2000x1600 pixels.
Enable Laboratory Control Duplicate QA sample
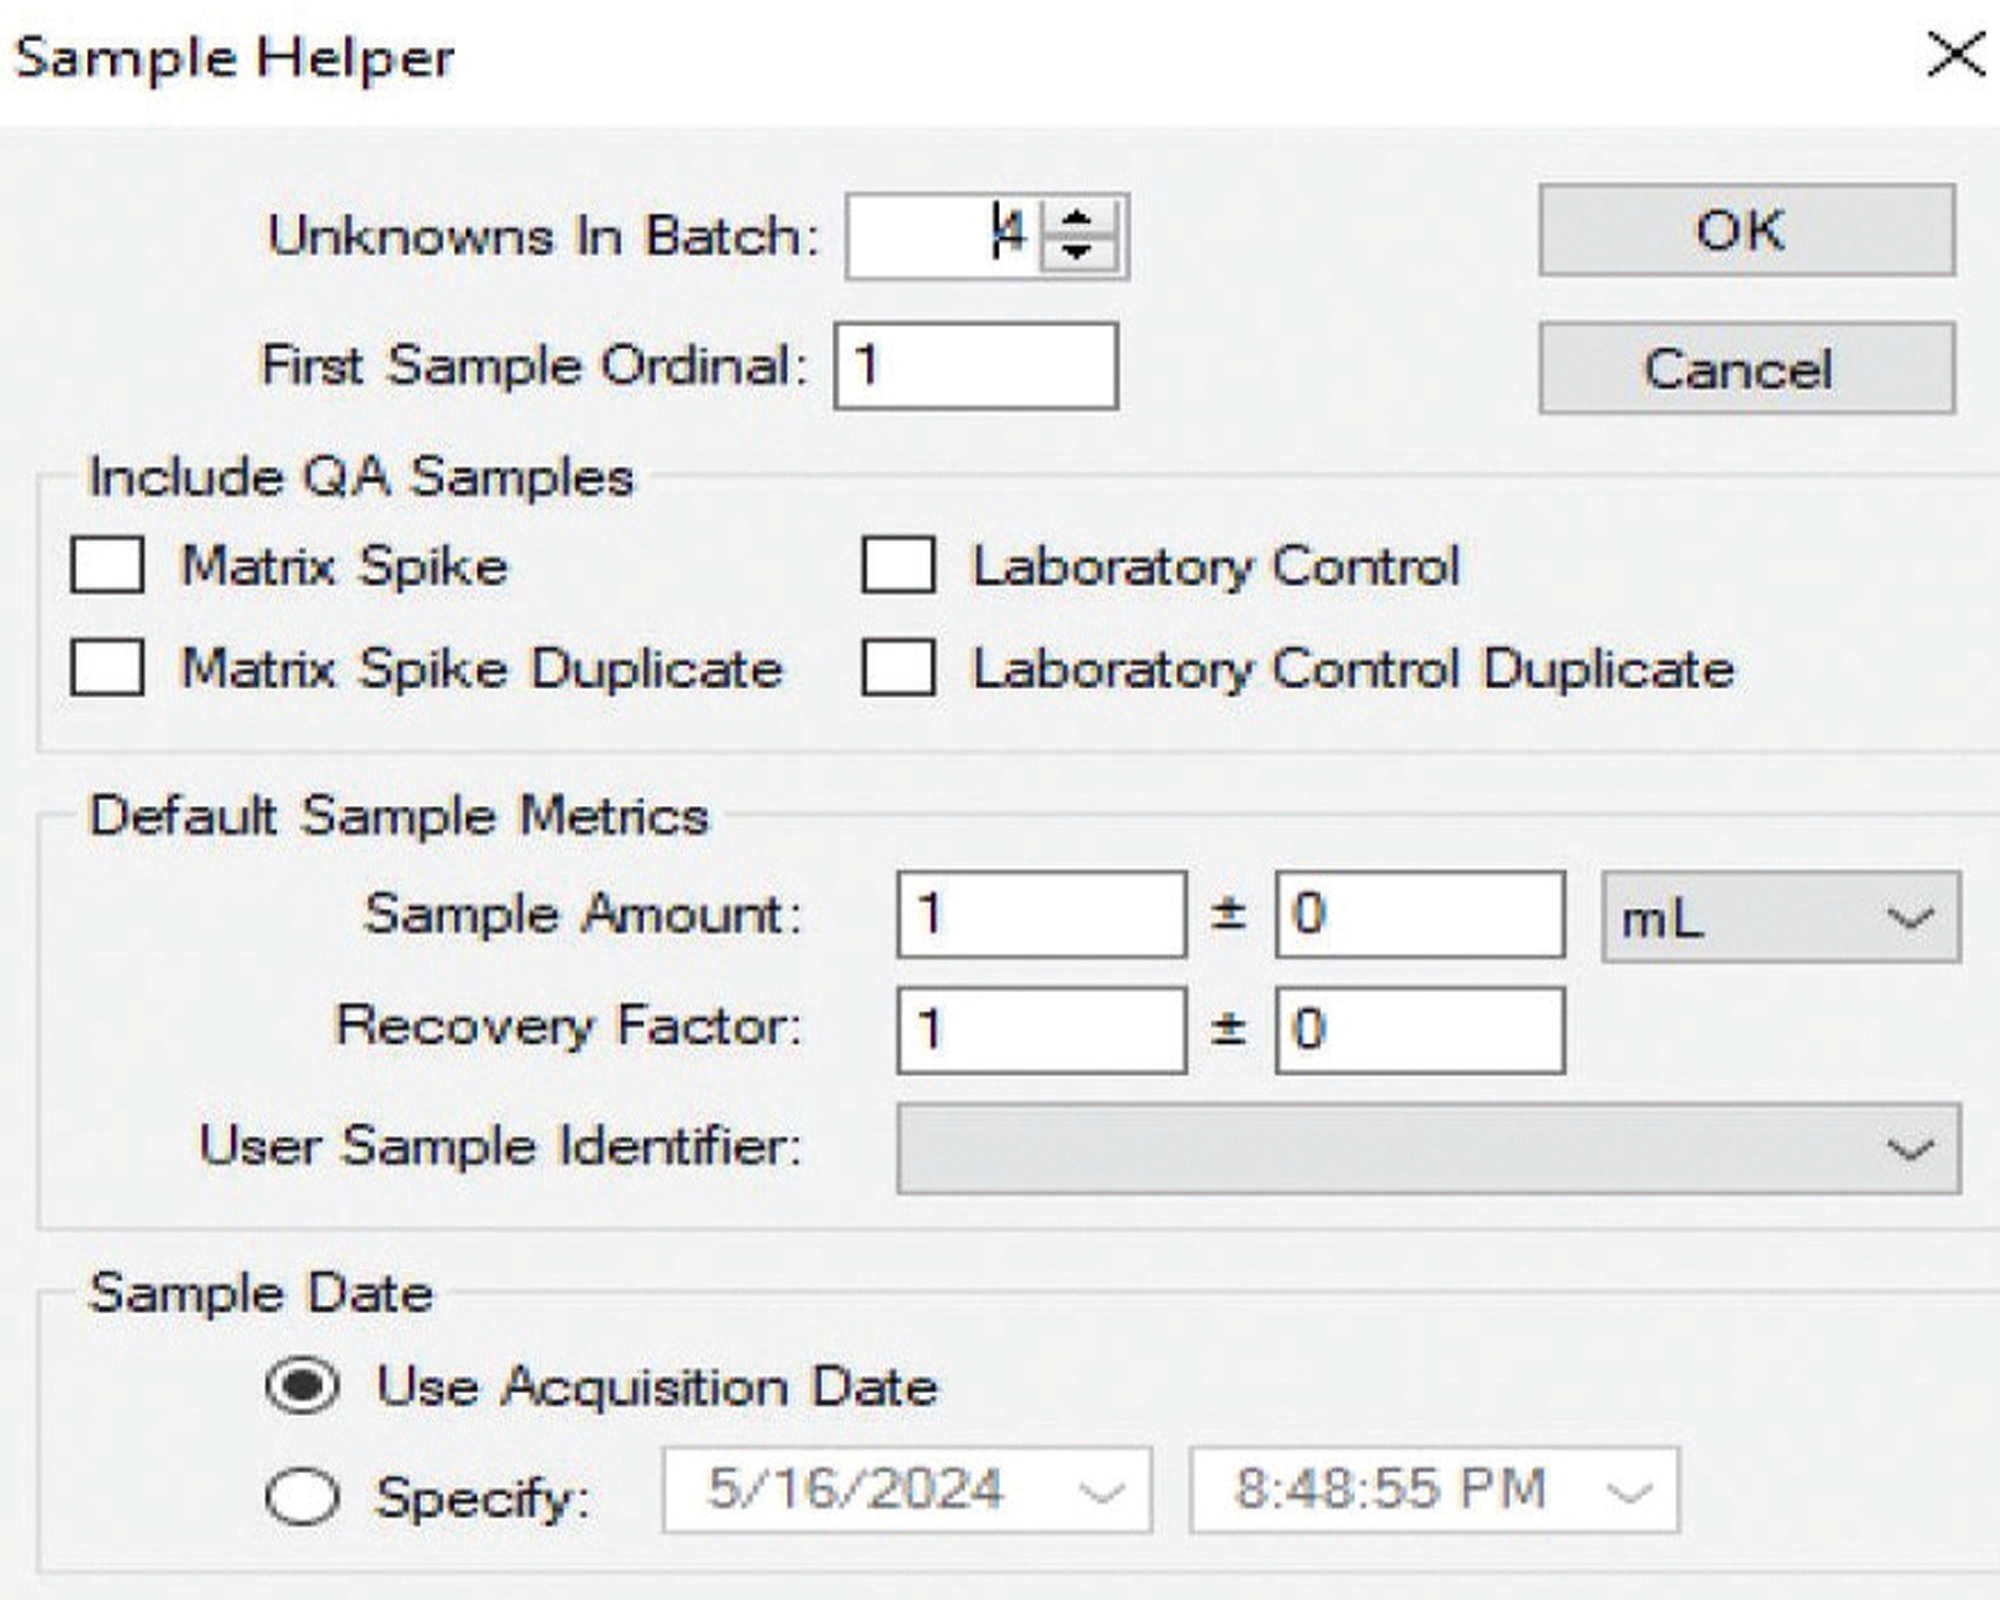tap(897, 670)
